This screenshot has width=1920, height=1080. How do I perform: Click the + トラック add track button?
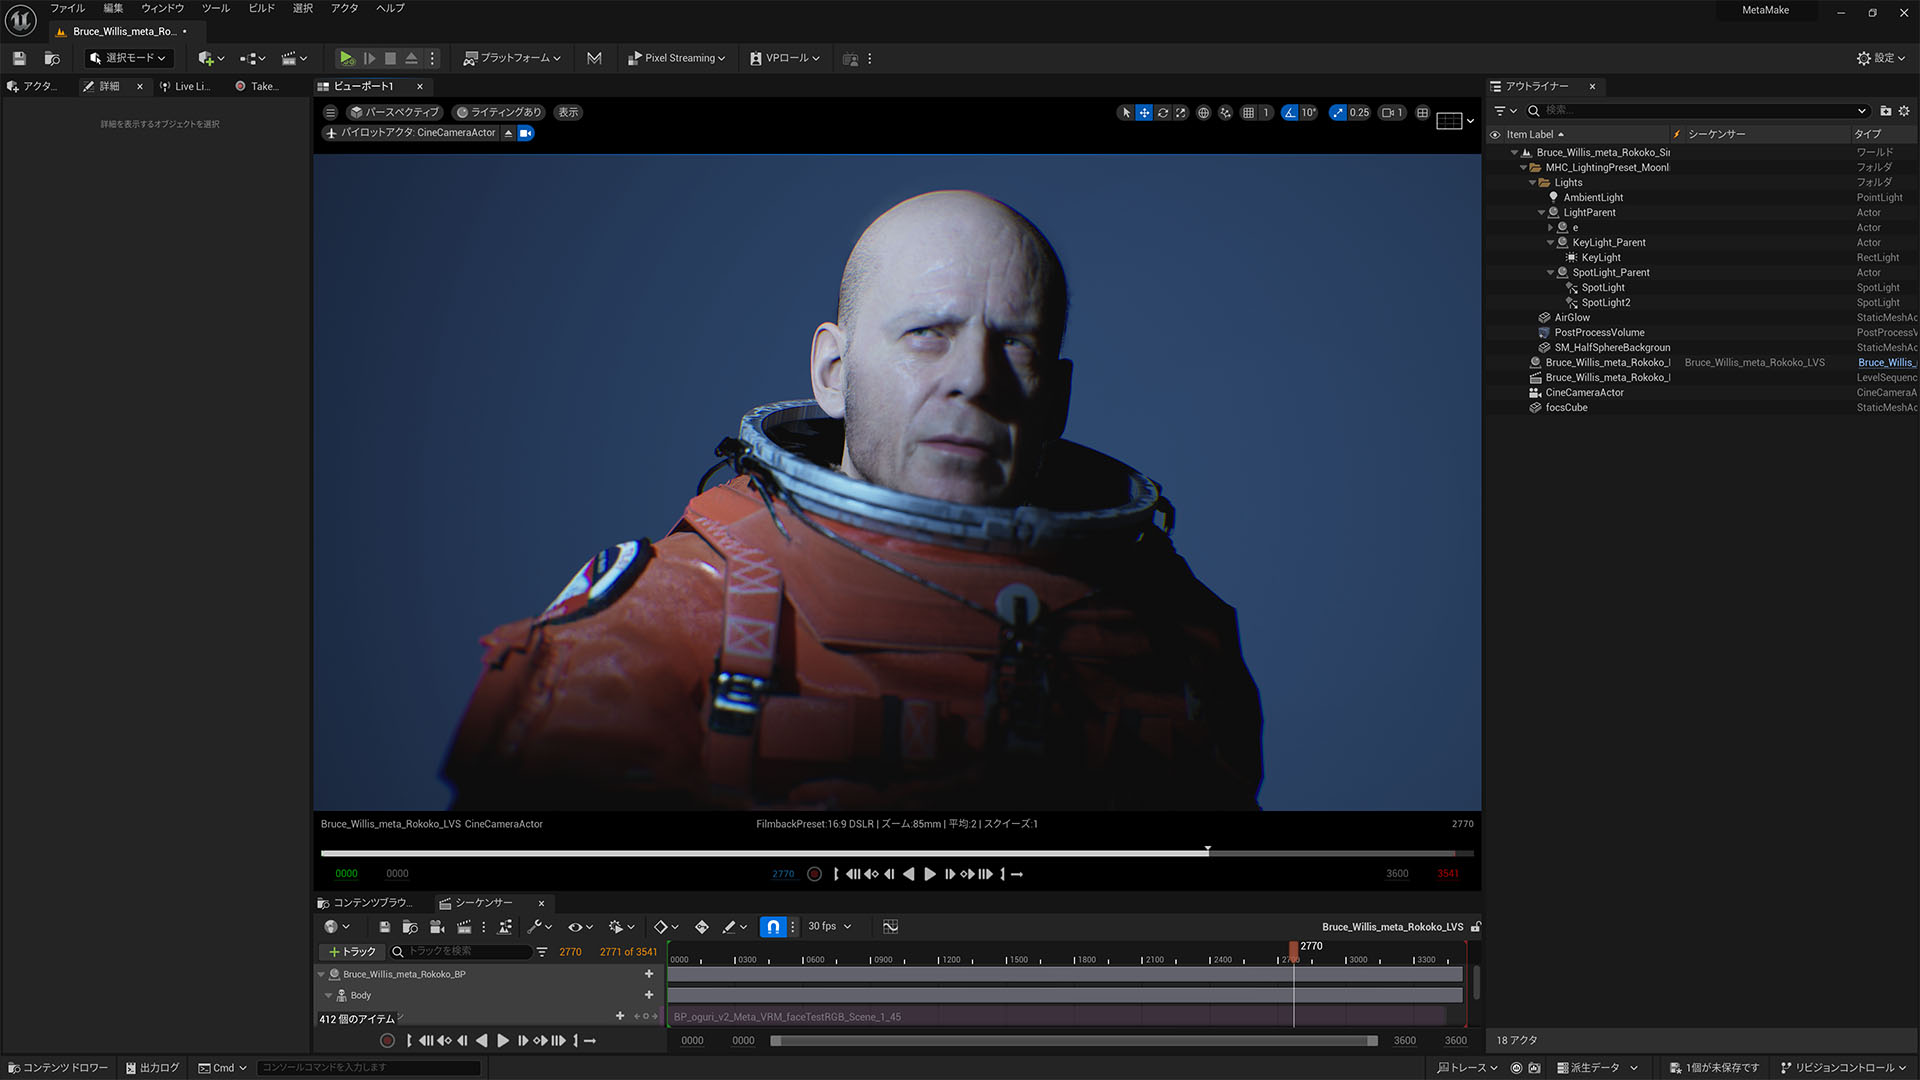click(352, 952)
